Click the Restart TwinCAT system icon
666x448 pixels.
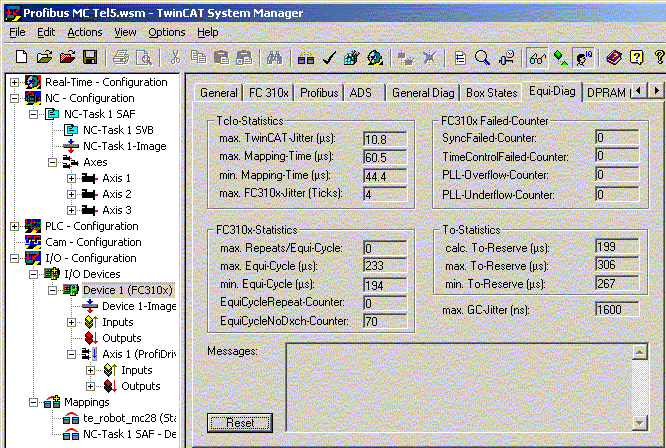[375, 57]
